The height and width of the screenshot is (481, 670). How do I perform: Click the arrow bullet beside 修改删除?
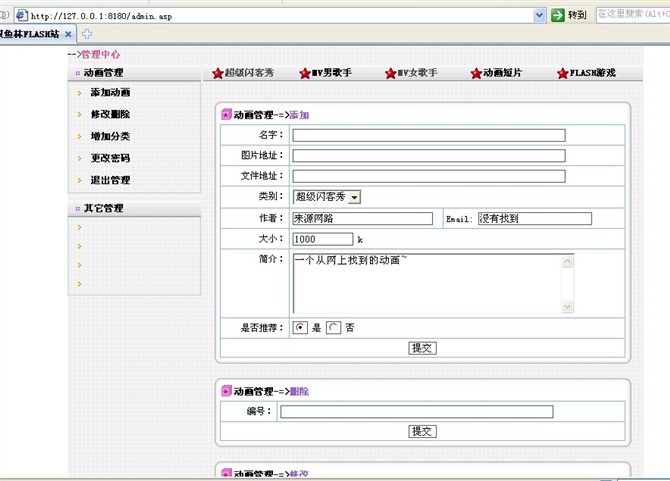pyautogui.click(x=79, y=114)
